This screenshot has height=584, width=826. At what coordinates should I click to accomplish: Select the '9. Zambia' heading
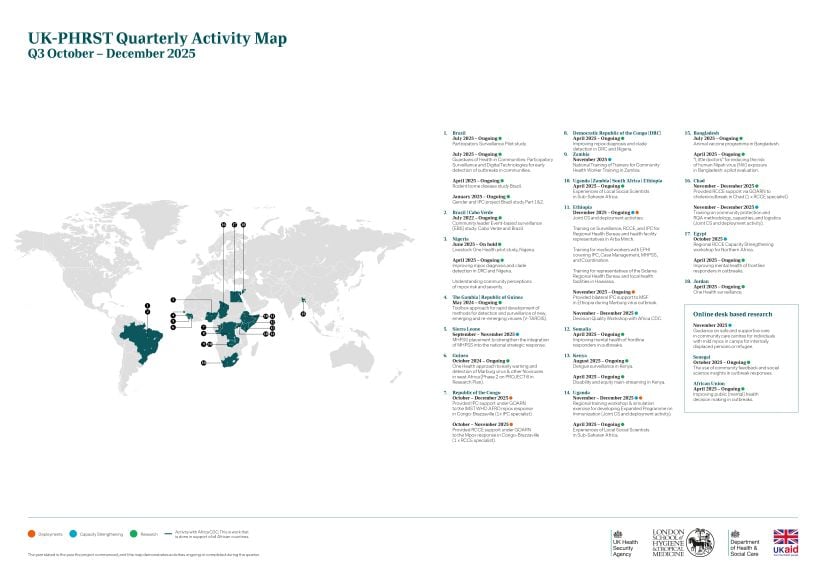(576, 154)
